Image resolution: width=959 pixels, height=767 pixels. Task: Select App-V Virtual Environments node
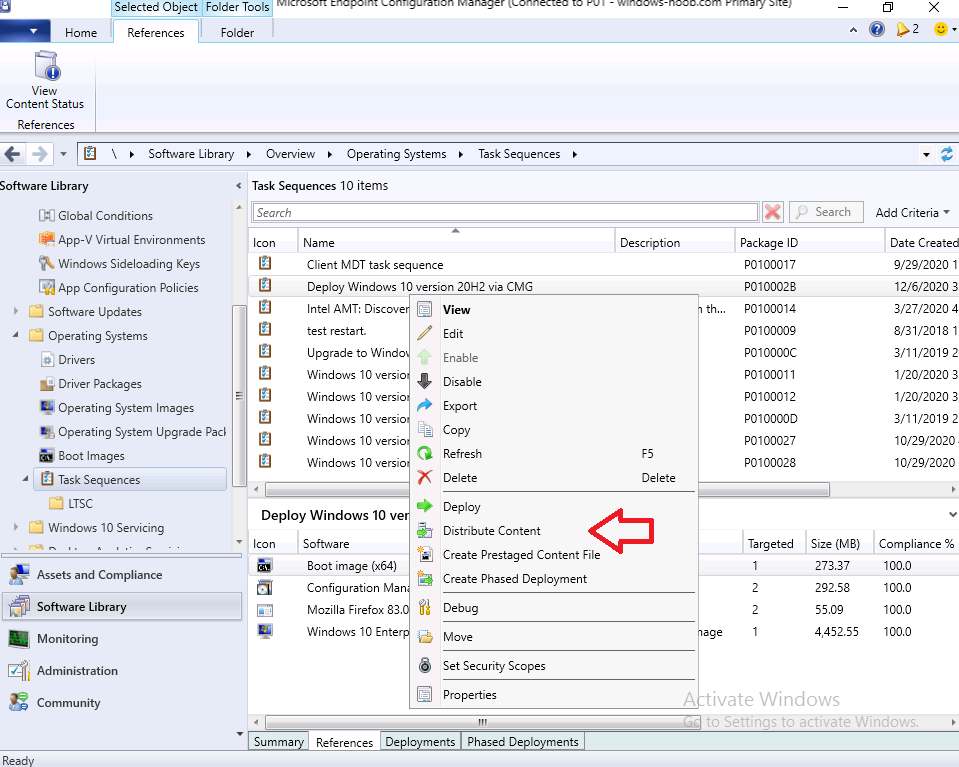tap(131, 240)
